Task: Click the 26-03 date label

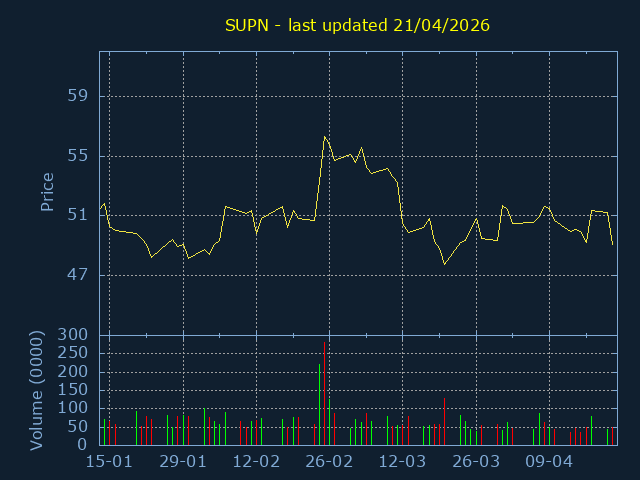Action: click(476, 462)
